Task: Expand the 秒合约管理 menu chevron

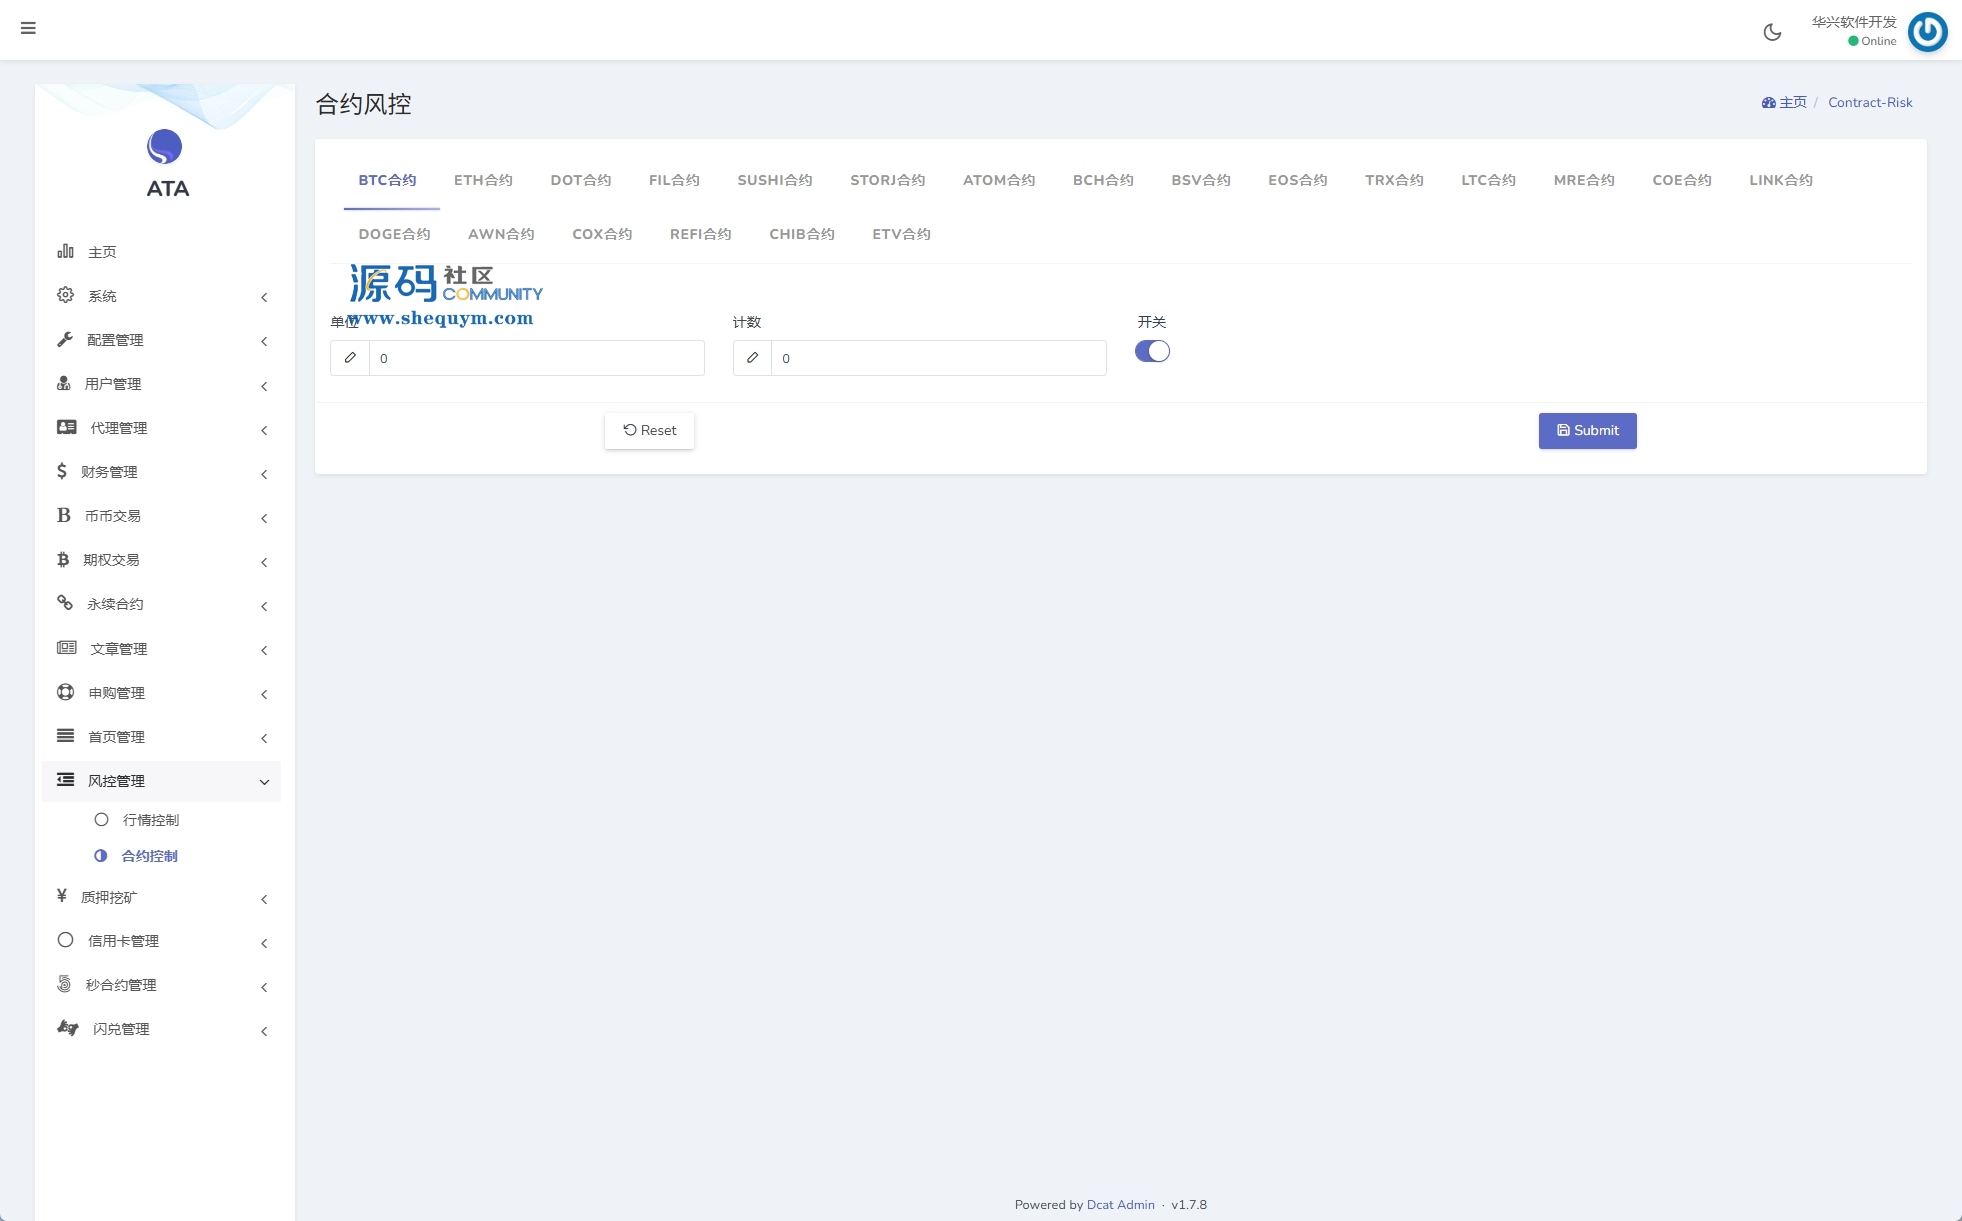Action: pyautogui.click(x=264, y=987)
